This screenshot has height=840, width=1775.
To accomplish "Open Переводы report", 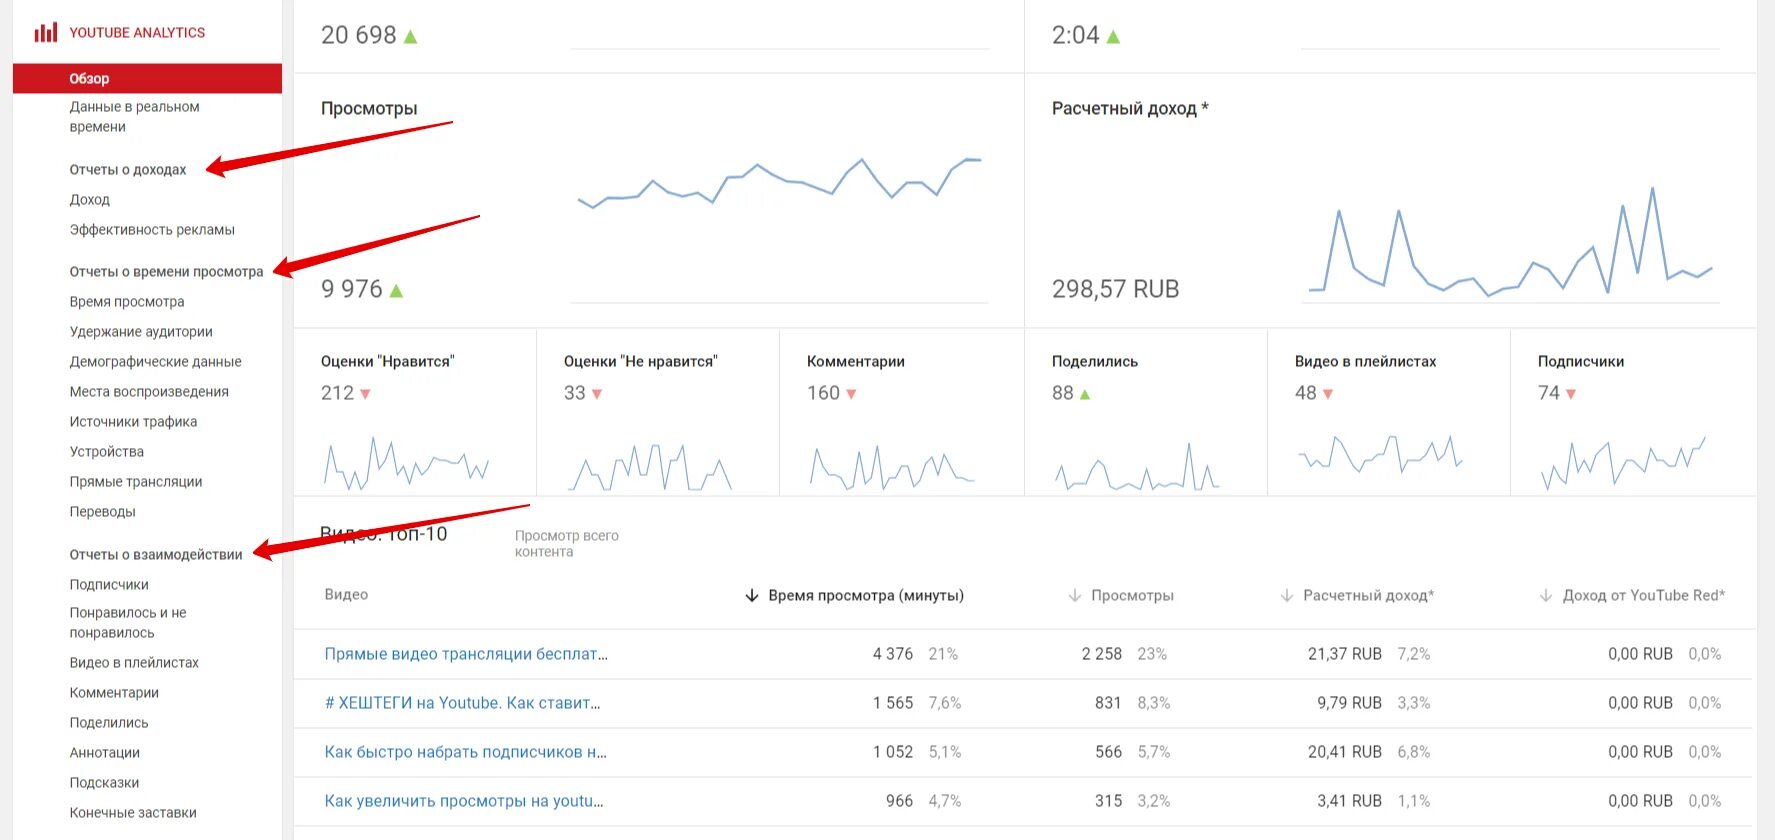I will (x=102, y=512).
